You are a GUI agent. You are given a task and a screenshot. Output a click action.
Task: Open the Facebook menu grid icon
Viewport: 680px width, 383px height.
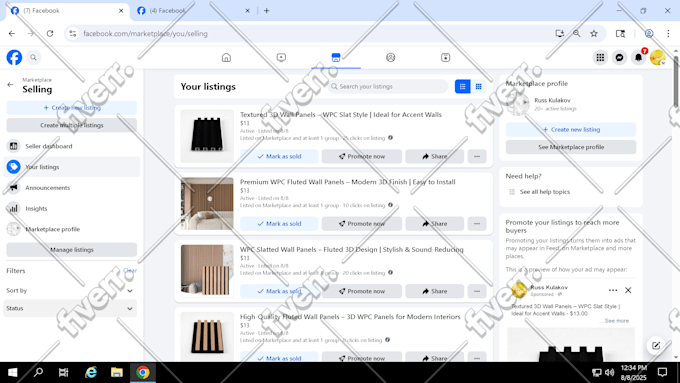(600, 57)
